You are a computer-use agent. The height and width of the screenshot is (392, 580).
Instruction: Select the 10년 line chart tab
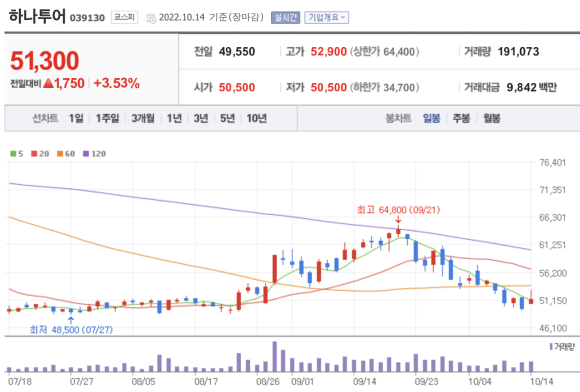[x=257, y=118]
